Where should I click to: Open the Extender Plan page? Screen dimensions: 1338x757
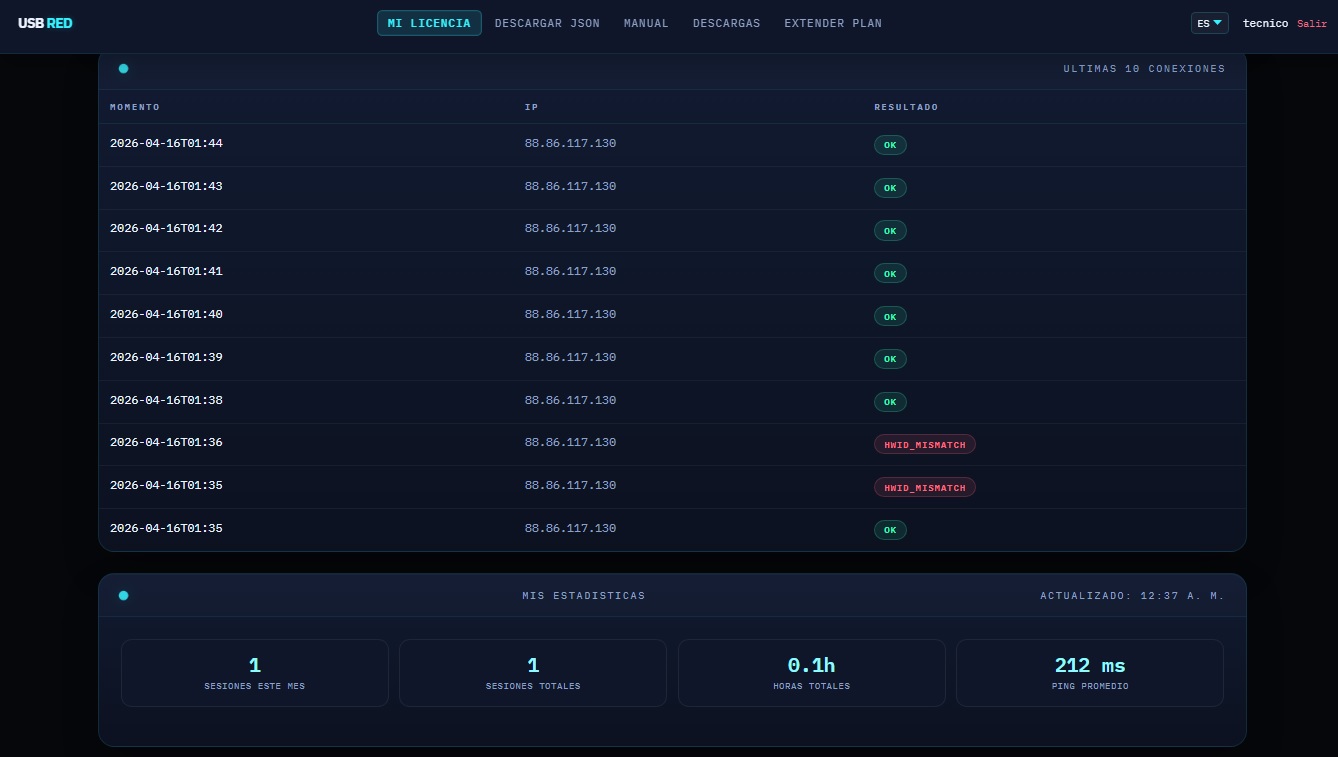[x=832, y=23]
